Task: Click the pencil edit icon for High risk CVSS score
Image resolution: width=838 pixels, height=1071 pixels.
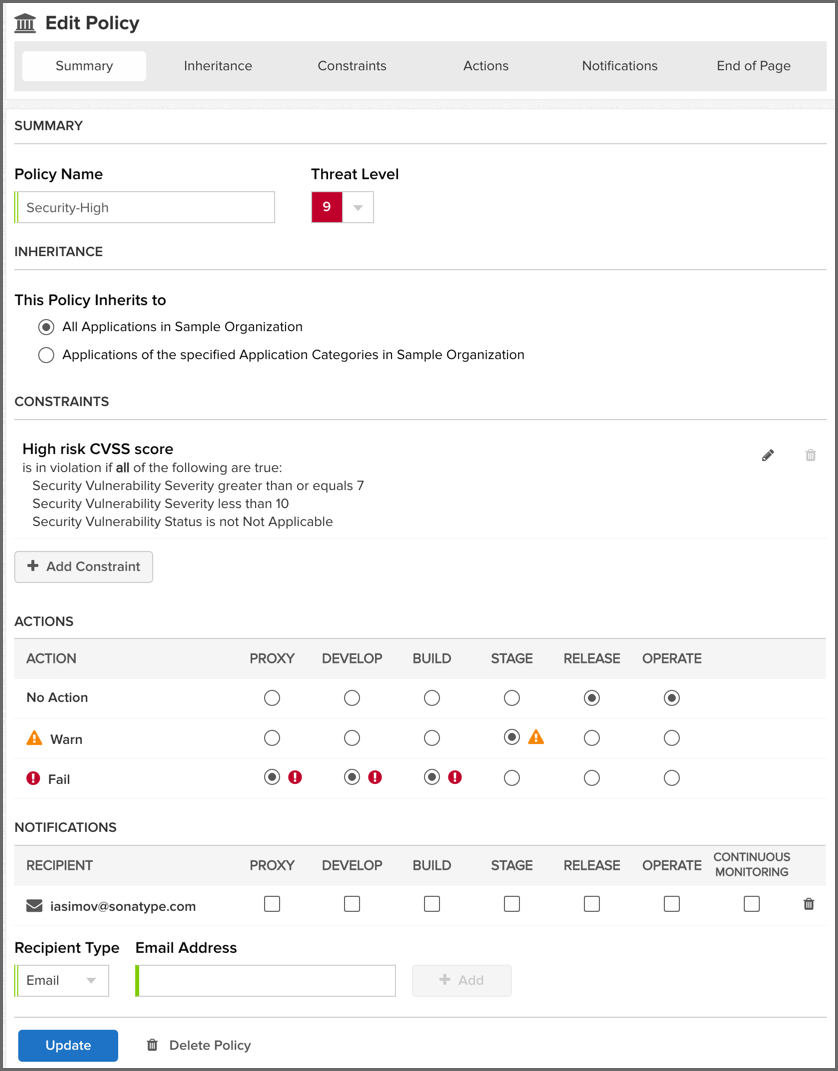Action: pos(768,456)
